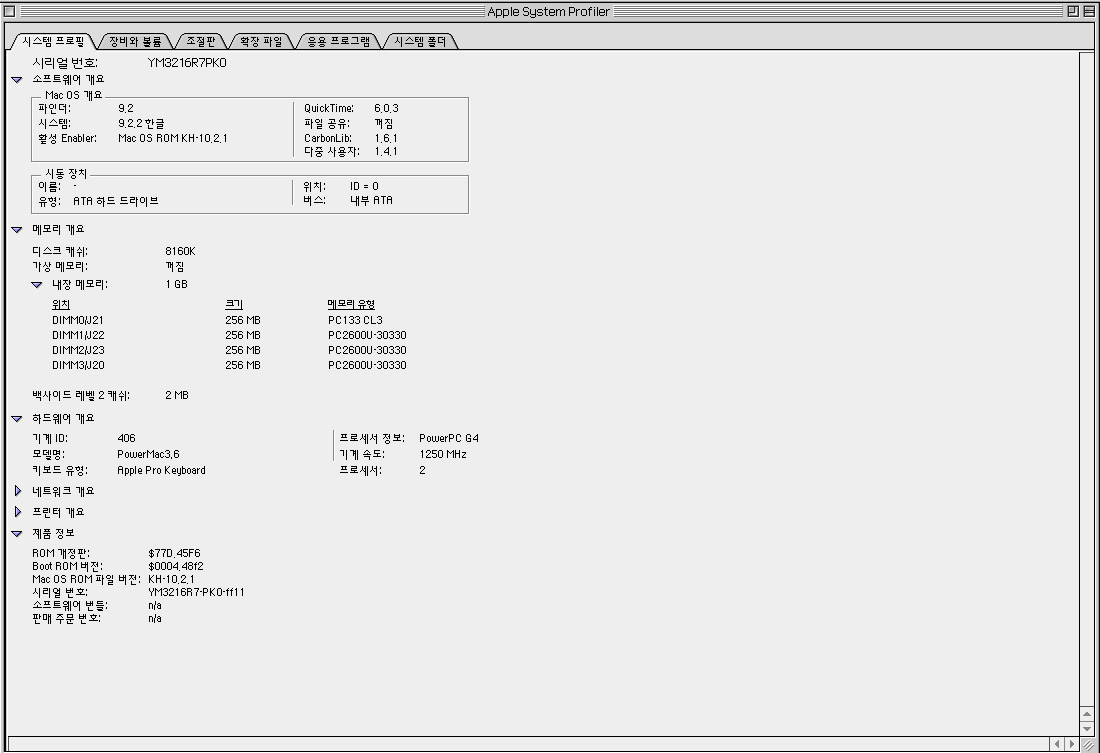Expand the 네트워크 개요 section

(17, 492)
